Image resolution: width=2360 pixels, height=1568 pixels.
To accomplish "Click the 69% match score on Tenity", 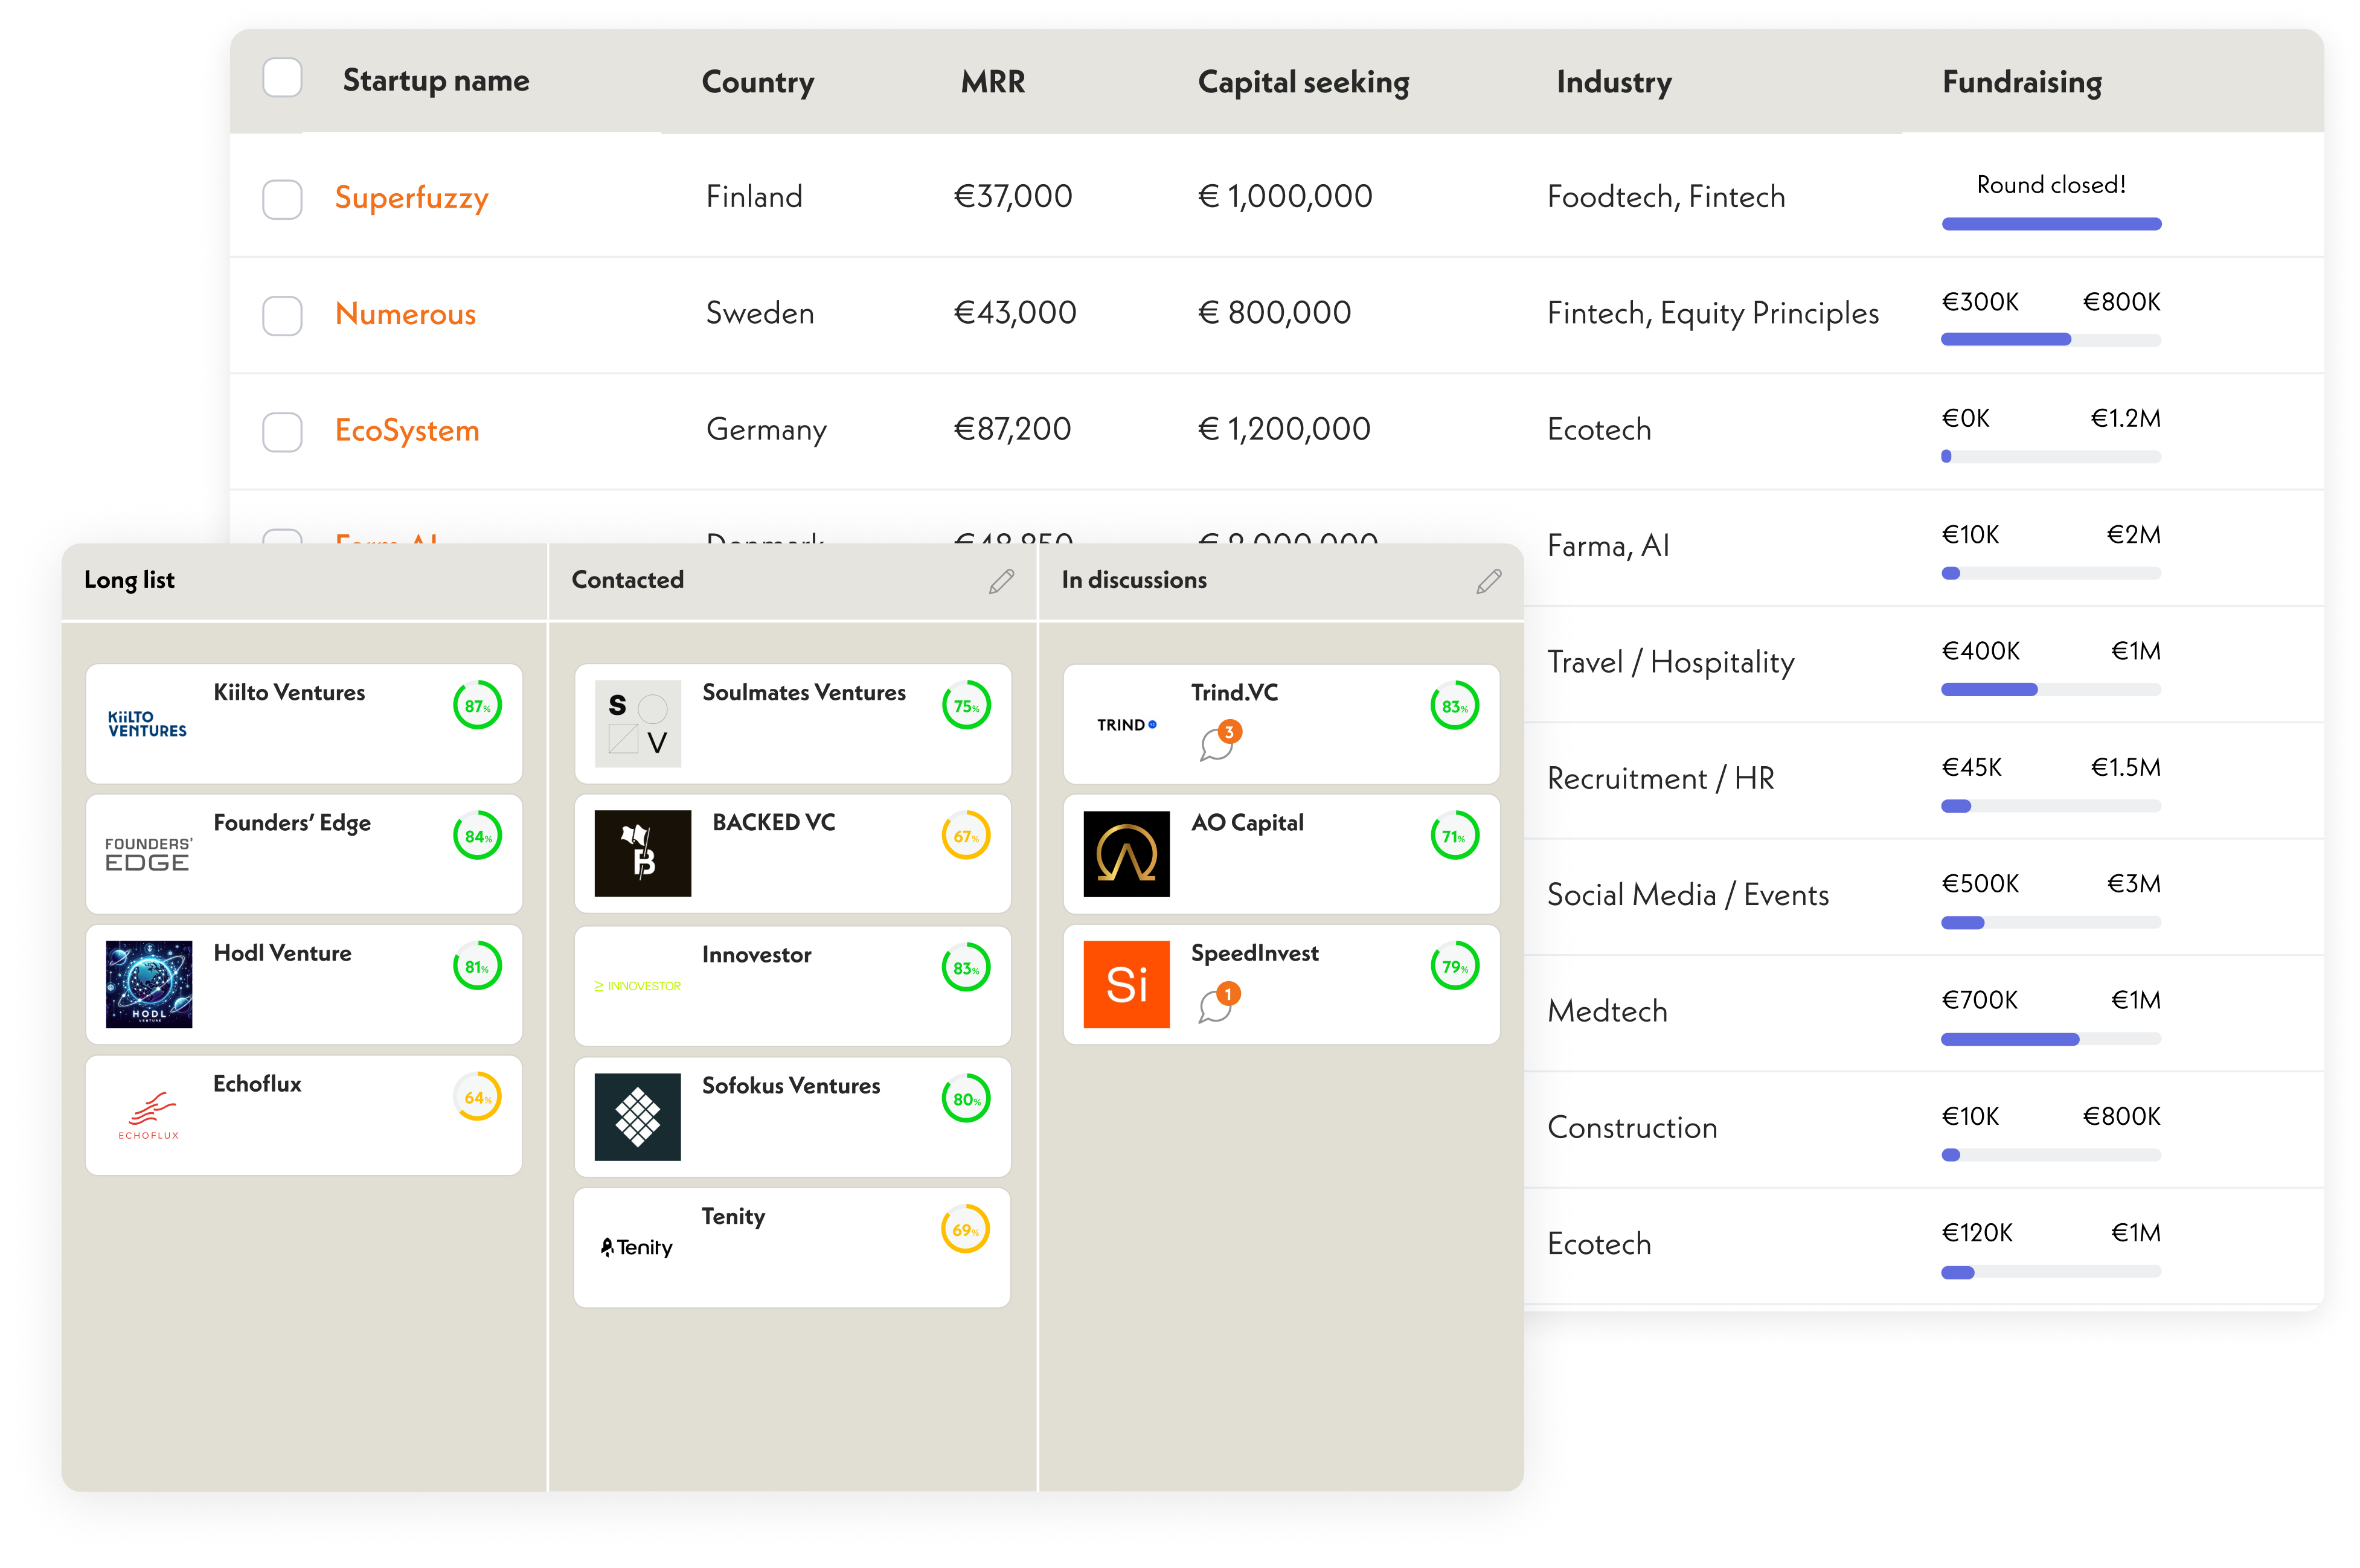I will 965,1230.
